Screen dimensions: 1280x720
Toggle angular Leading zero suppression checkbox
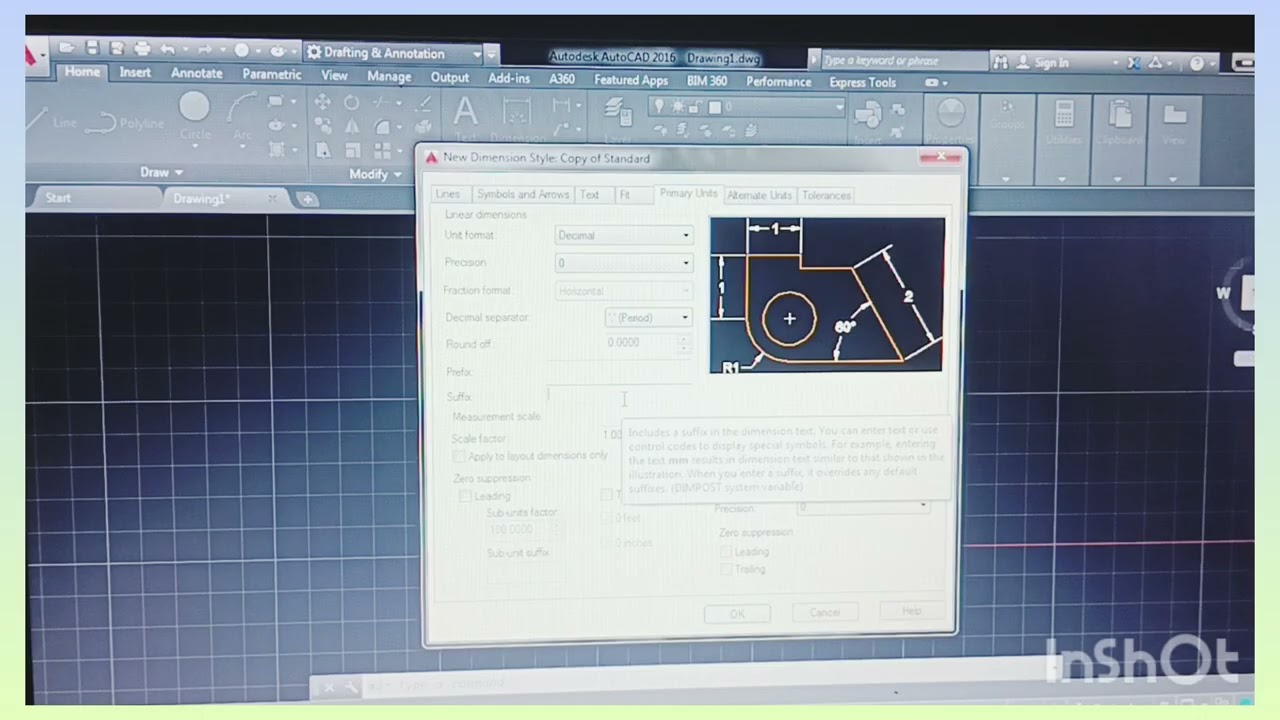point(726,551)
